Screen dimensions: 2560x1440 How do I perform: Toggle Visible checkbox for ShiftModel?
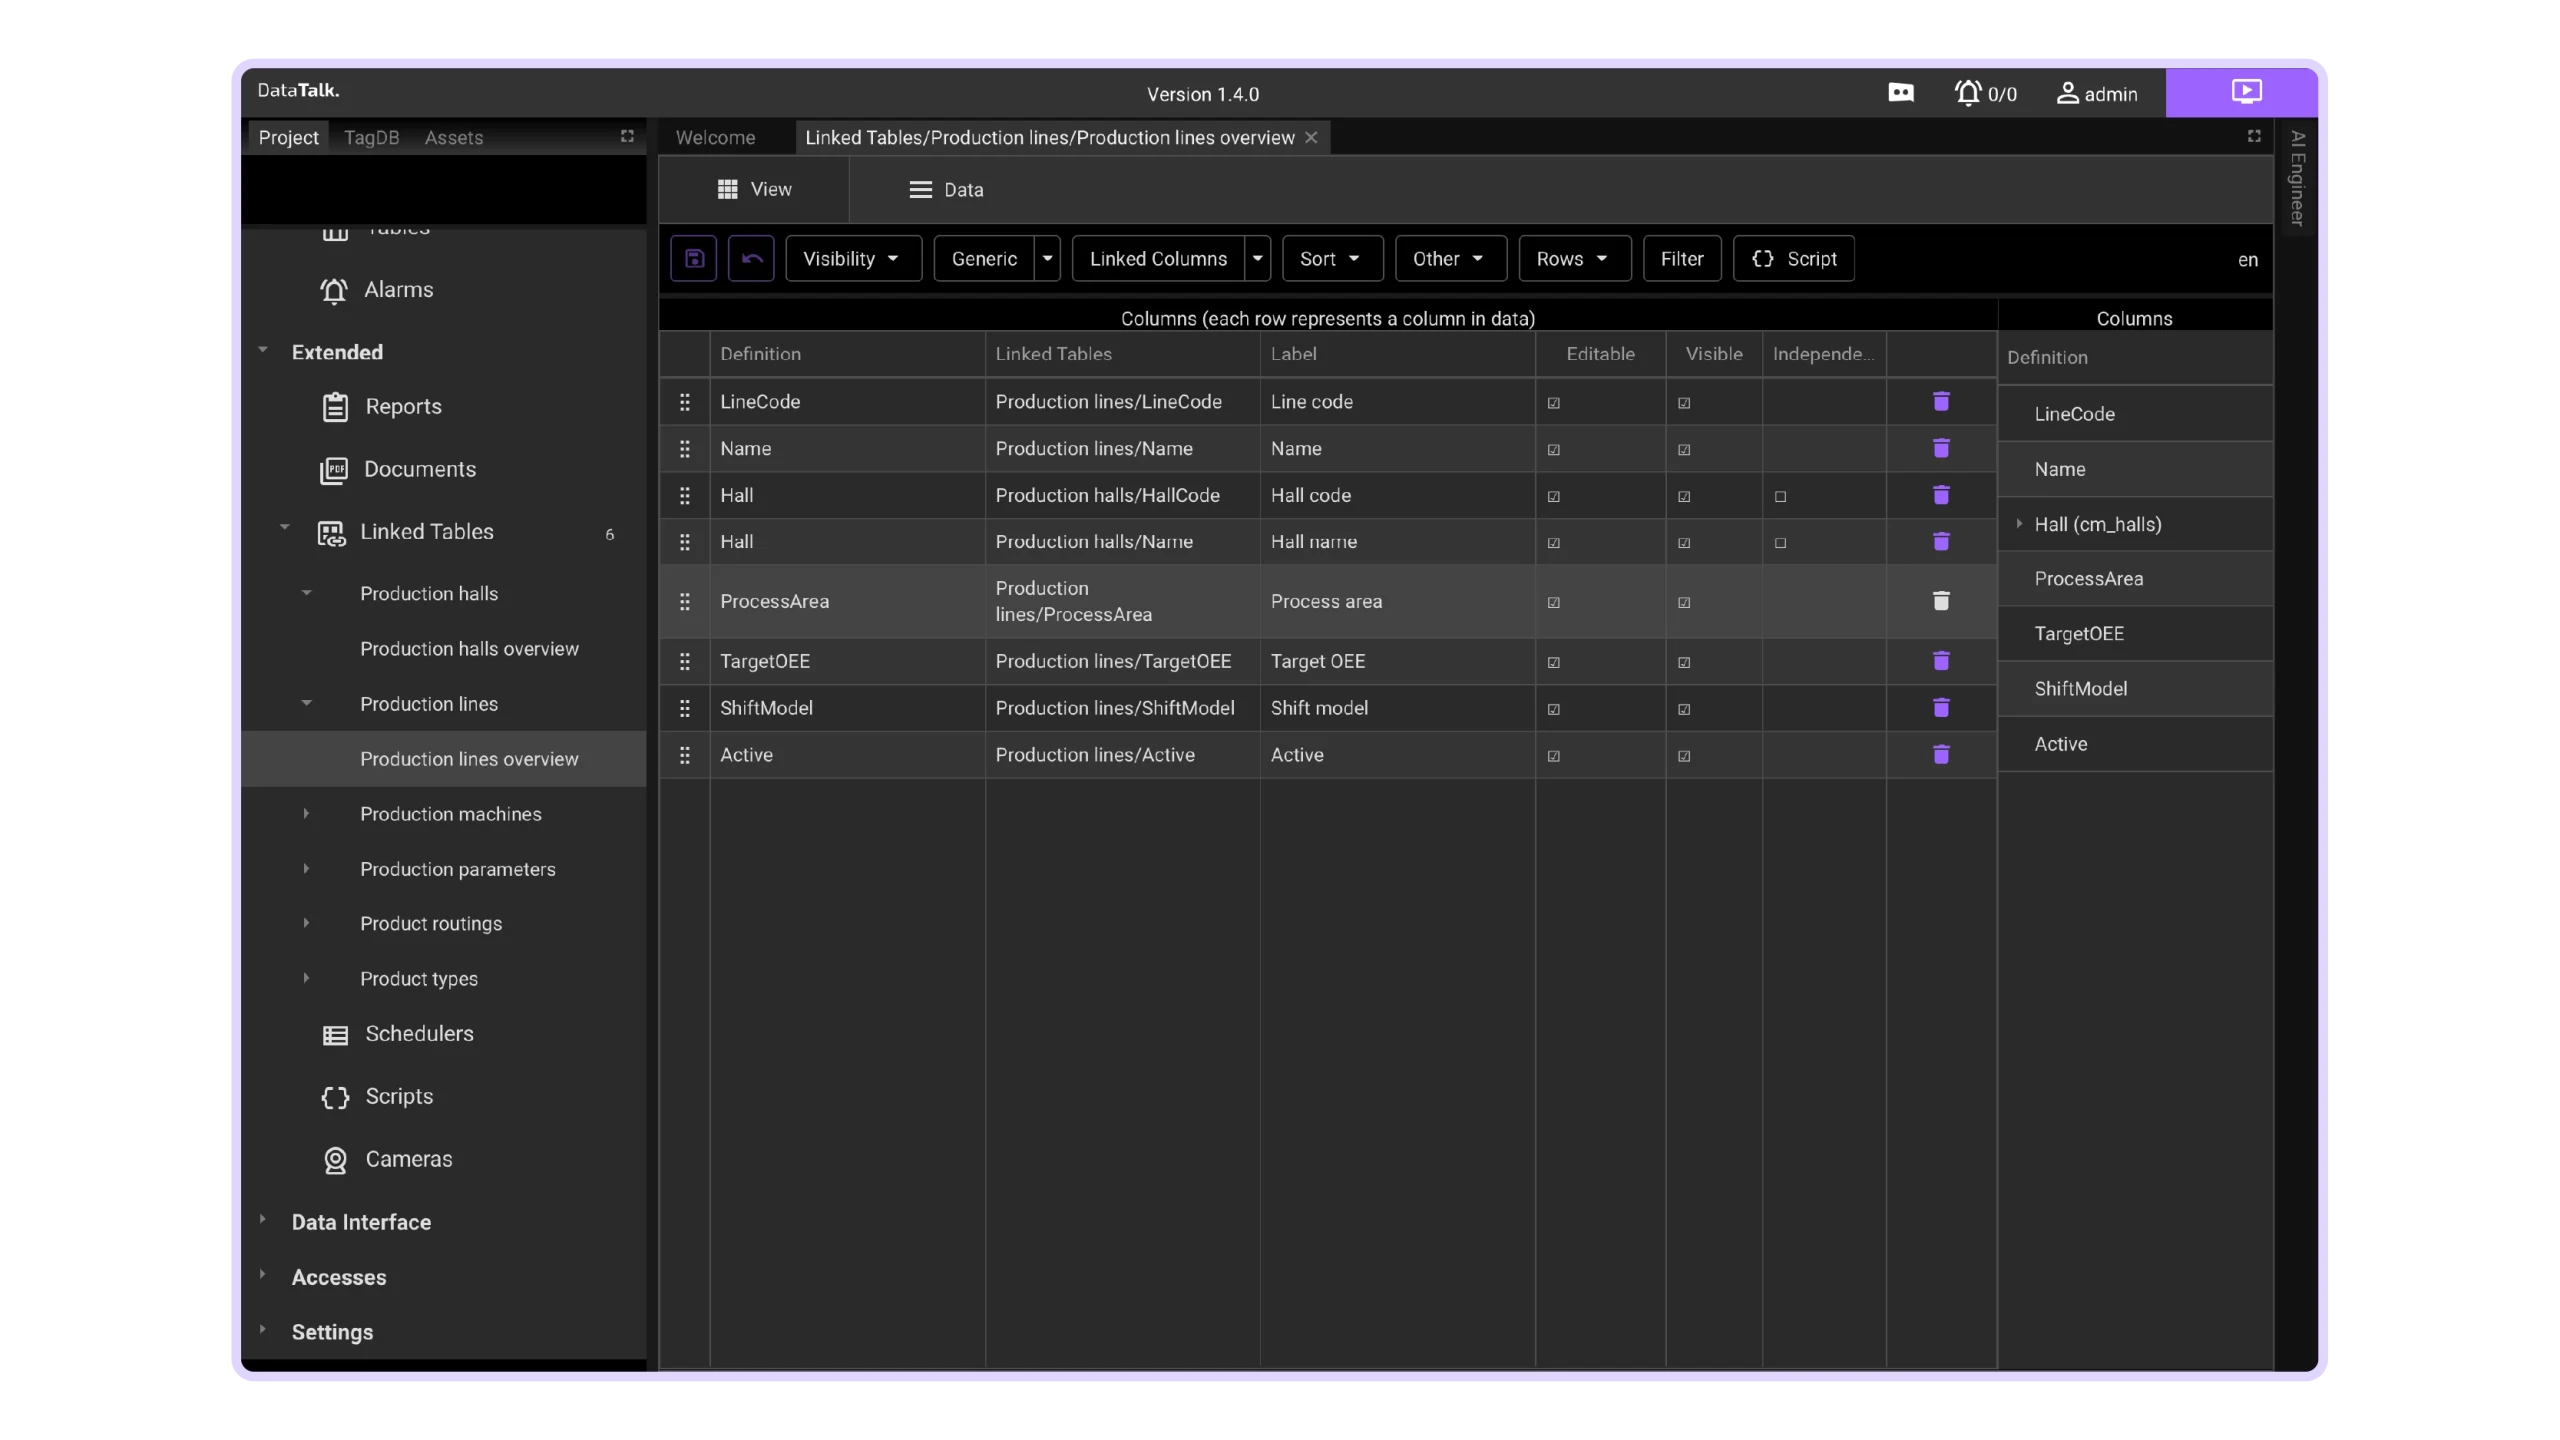pyautogui.click(x=1684, y=710)
